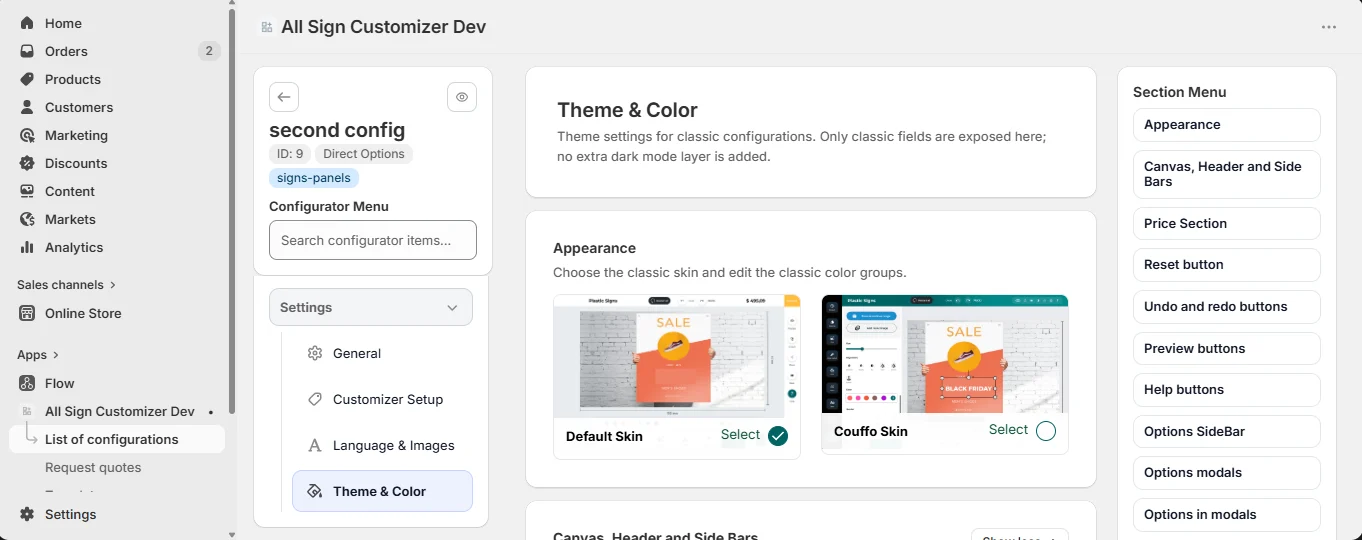Click the Default Skin preview thumbnail

[x=676, y=356]
